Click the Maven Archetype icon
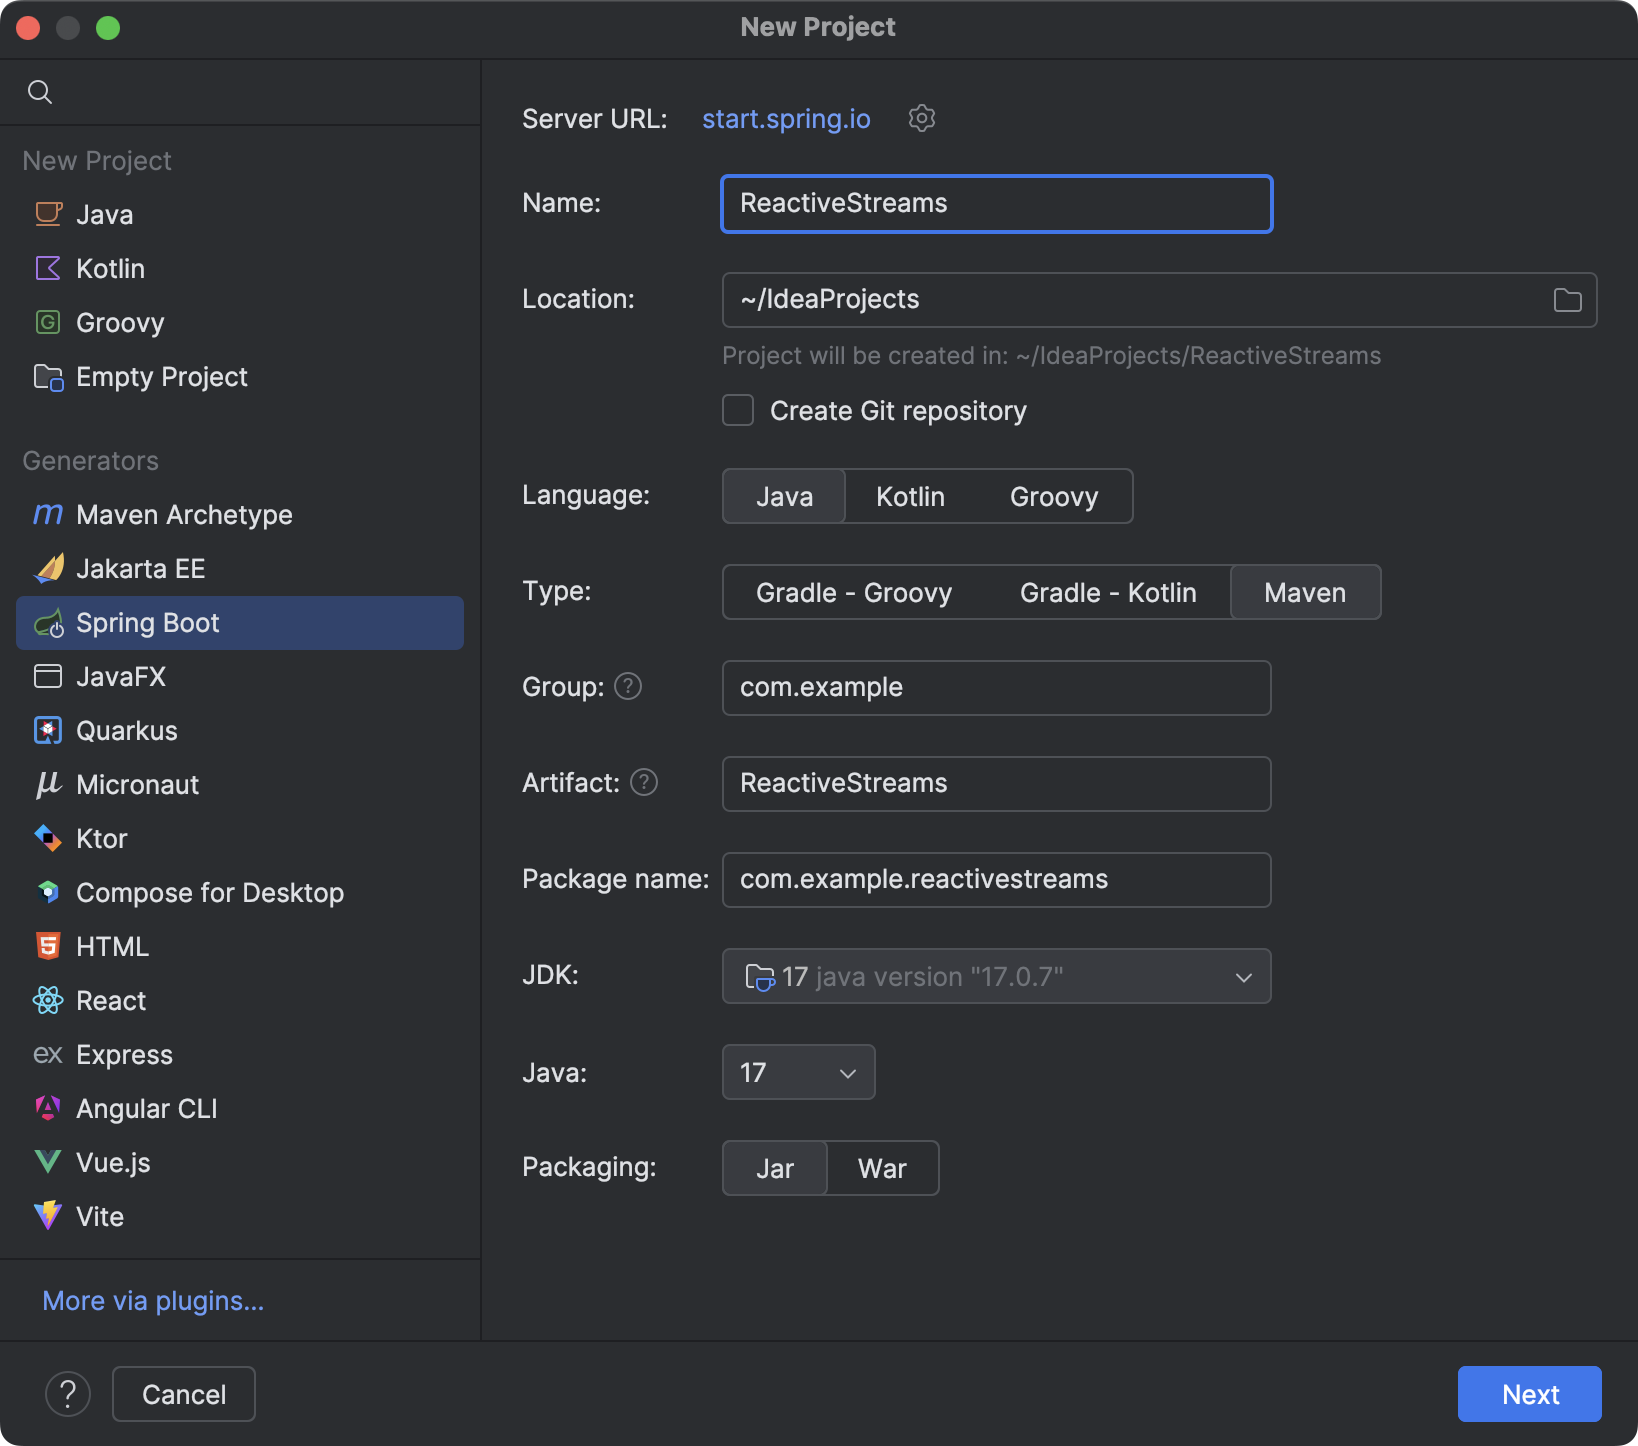The width and height of the screenshot is (1638, 1446). tap(48, 514)
